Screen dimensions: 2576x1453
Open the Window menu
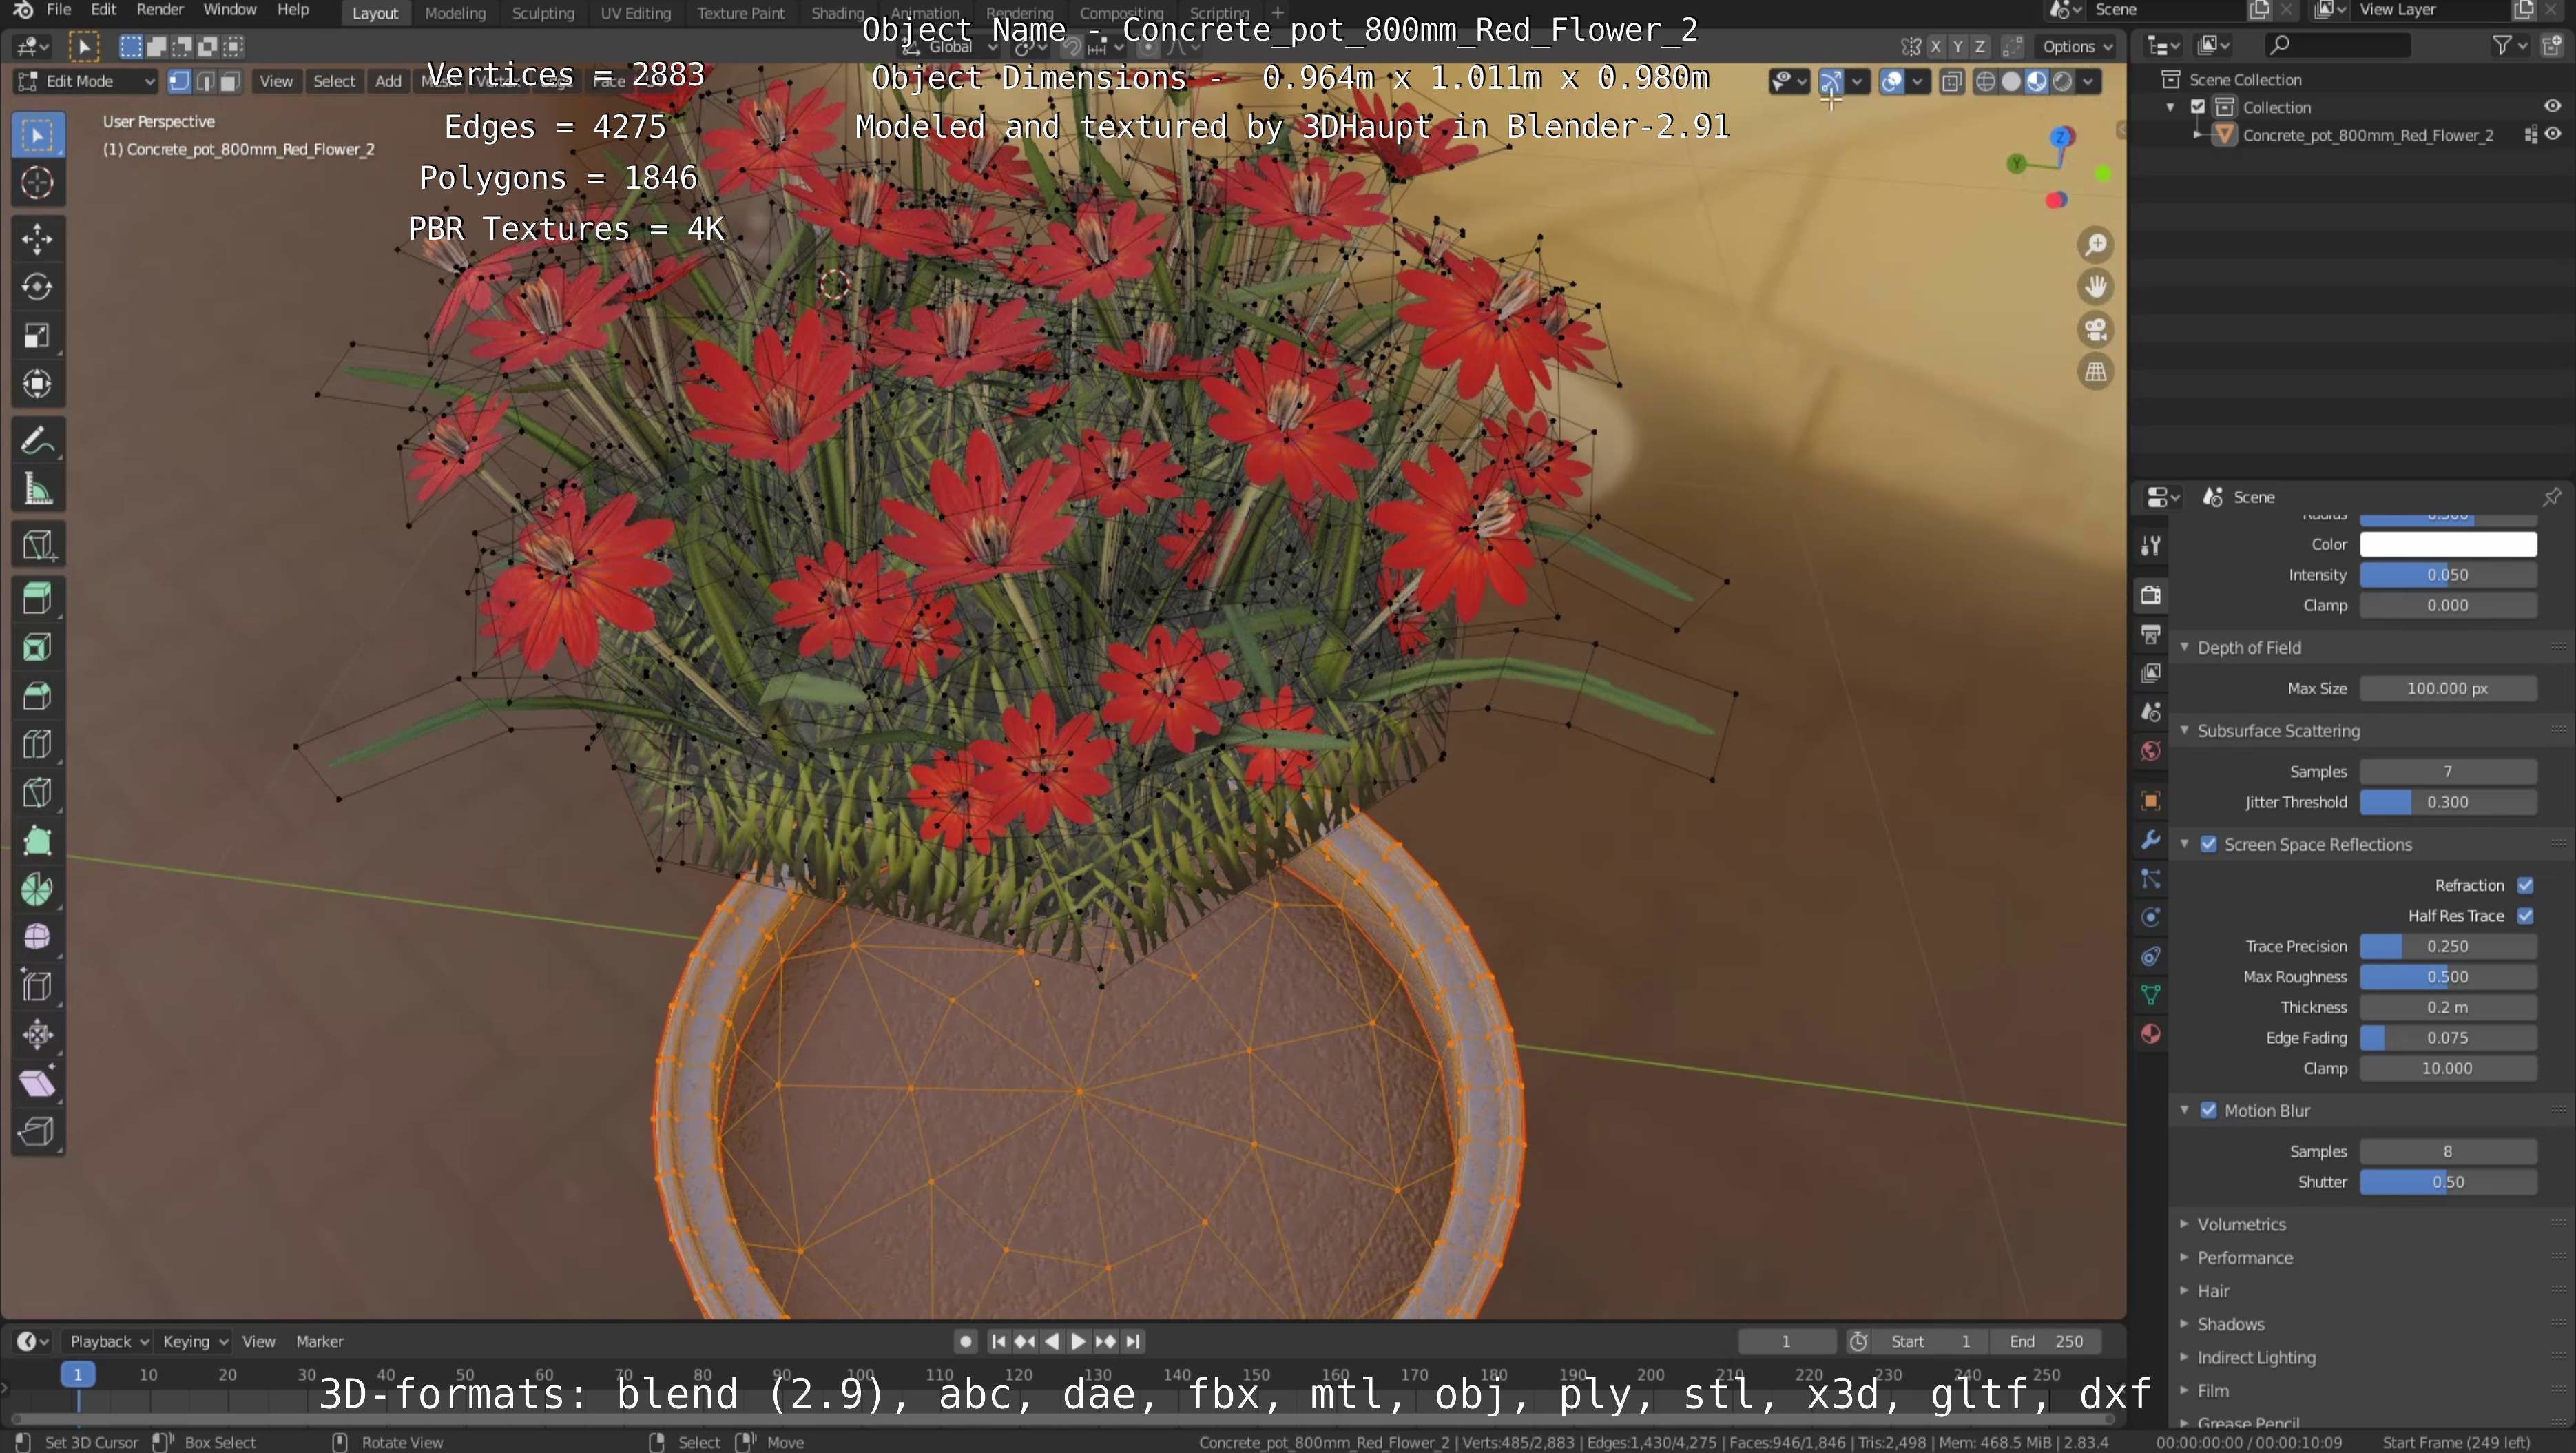[x=230, y=10]
